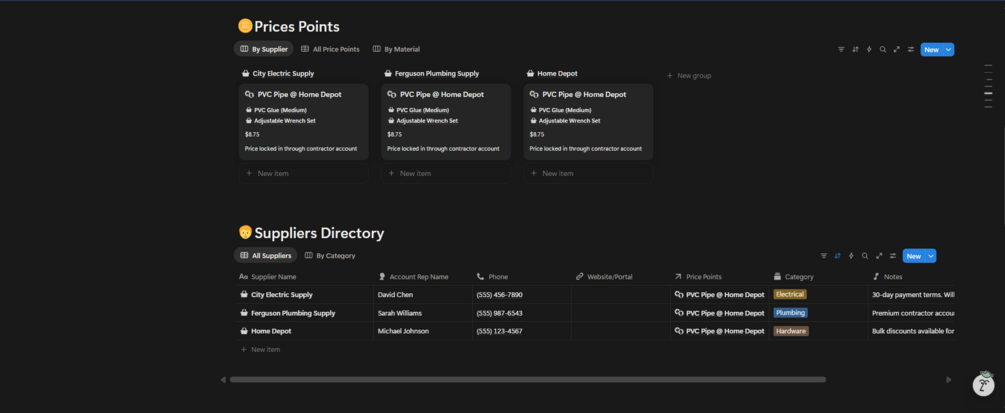
Task: Add New item row in Suppliers Directory table
Action: click(x=260, y=350)
